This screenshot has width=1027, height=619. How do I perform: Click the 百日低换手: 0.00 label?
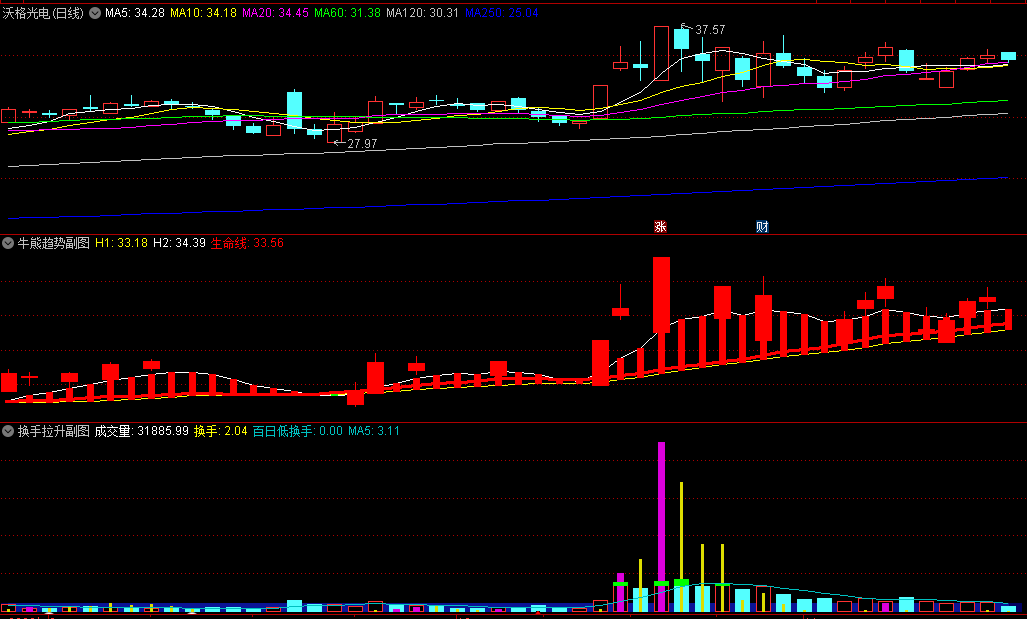[x=297, y=431]
